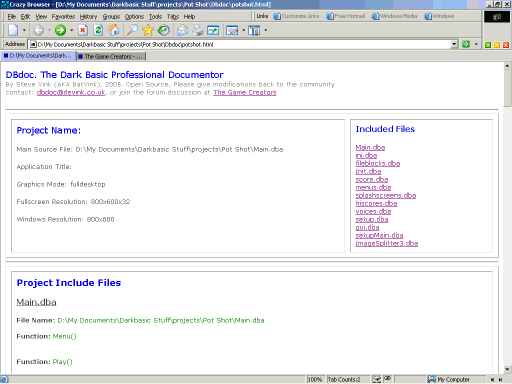Viewport: 512px width, 384px height.
Task: Select the D:\My Documents\Dark... tab
Action: [x=38, y=56]
